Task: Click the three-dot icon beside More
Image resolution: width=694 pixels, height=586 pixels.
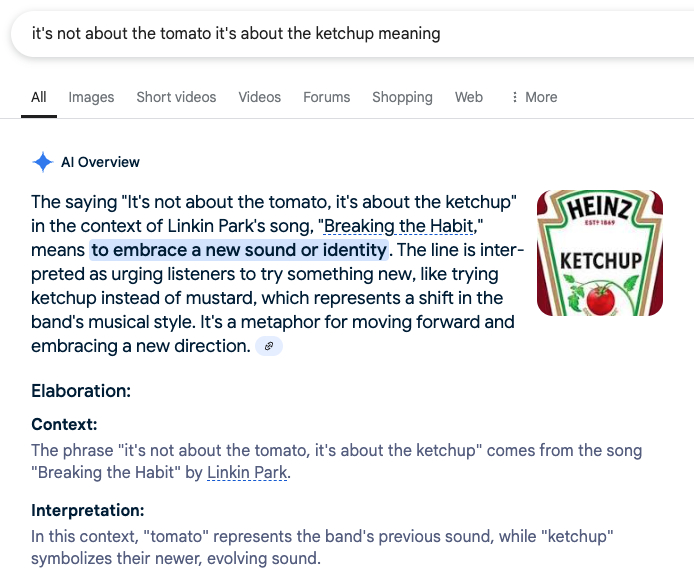Action: [515, 97]
